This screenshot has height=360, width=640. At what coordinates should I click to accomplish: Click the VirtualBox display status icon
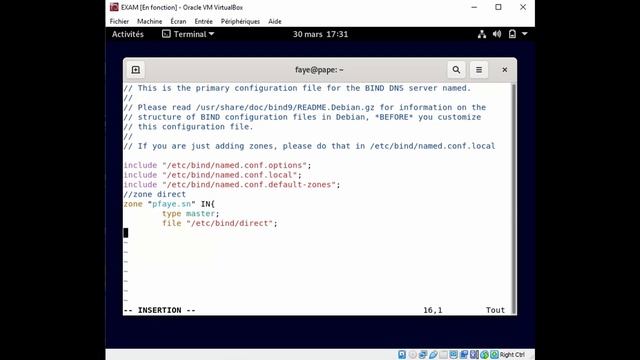(453, 355)
